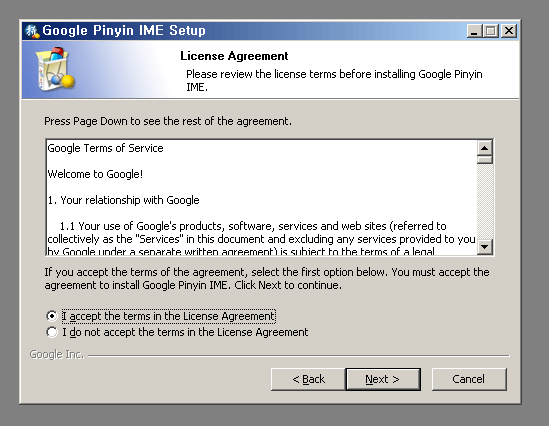The image size is (549, 426).
Task: Click the "I accept the terms" label text
Action: 169,316
